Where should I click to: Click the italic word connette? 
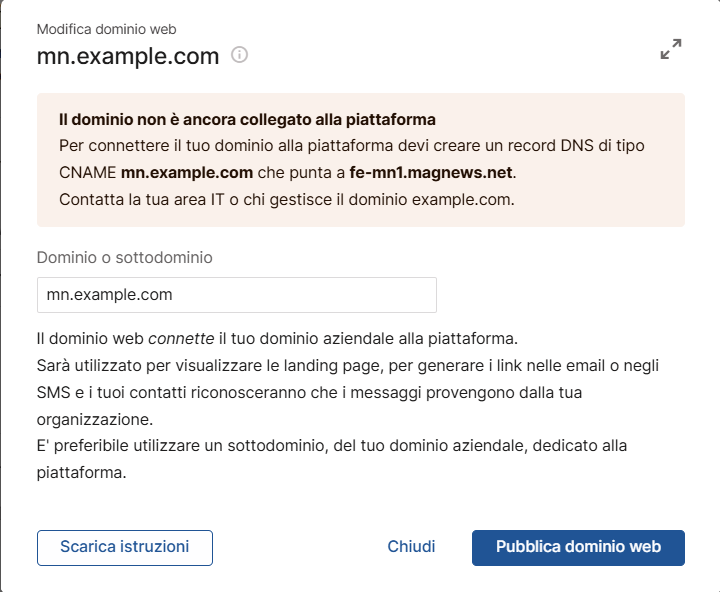coord(181,338)
